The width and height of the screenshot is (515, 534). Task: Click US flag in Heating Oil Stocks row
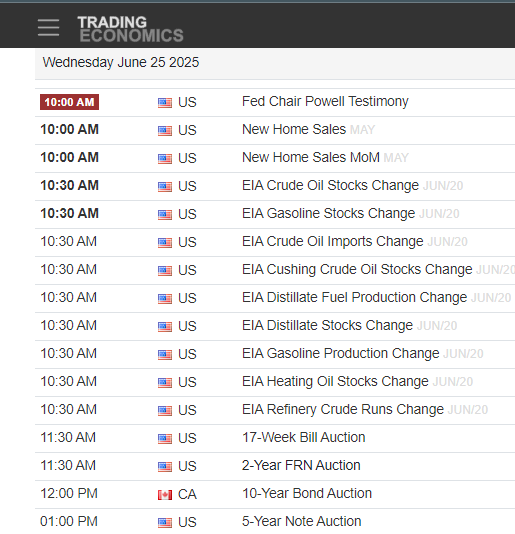(x=165, y=382)
